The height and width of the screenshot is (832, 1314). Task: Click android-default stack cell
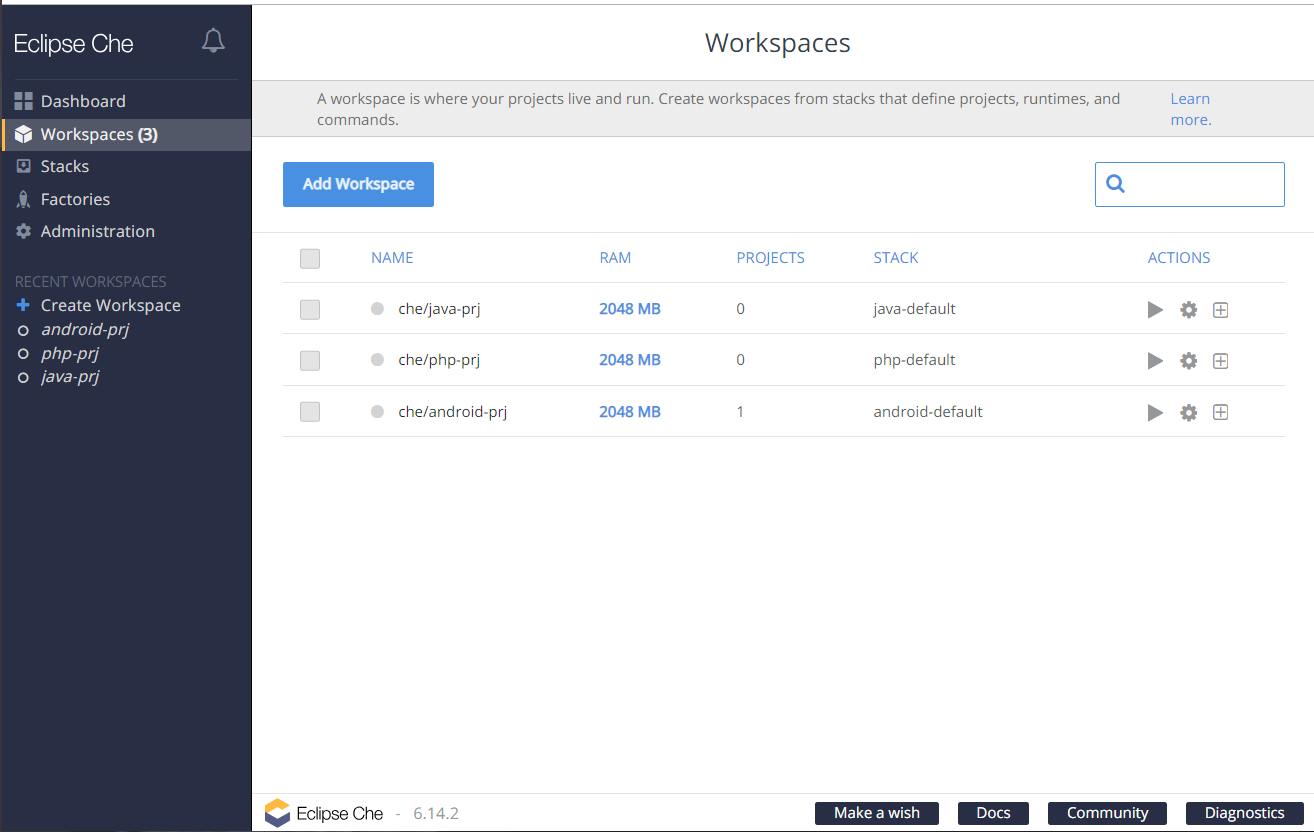(928, 411)
